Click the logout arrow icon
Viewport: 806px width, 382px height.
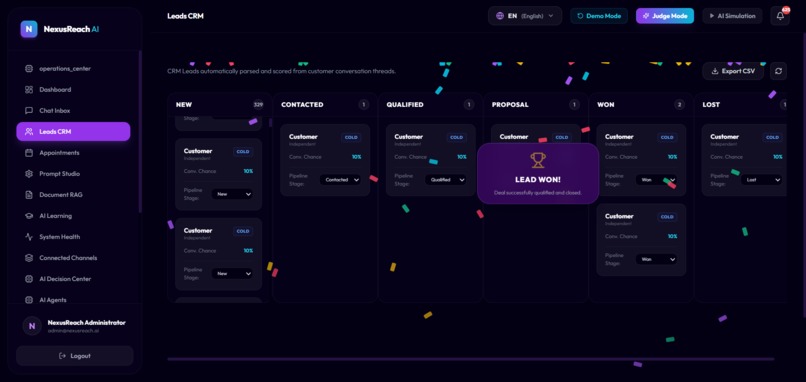click(x=63, y=356)
